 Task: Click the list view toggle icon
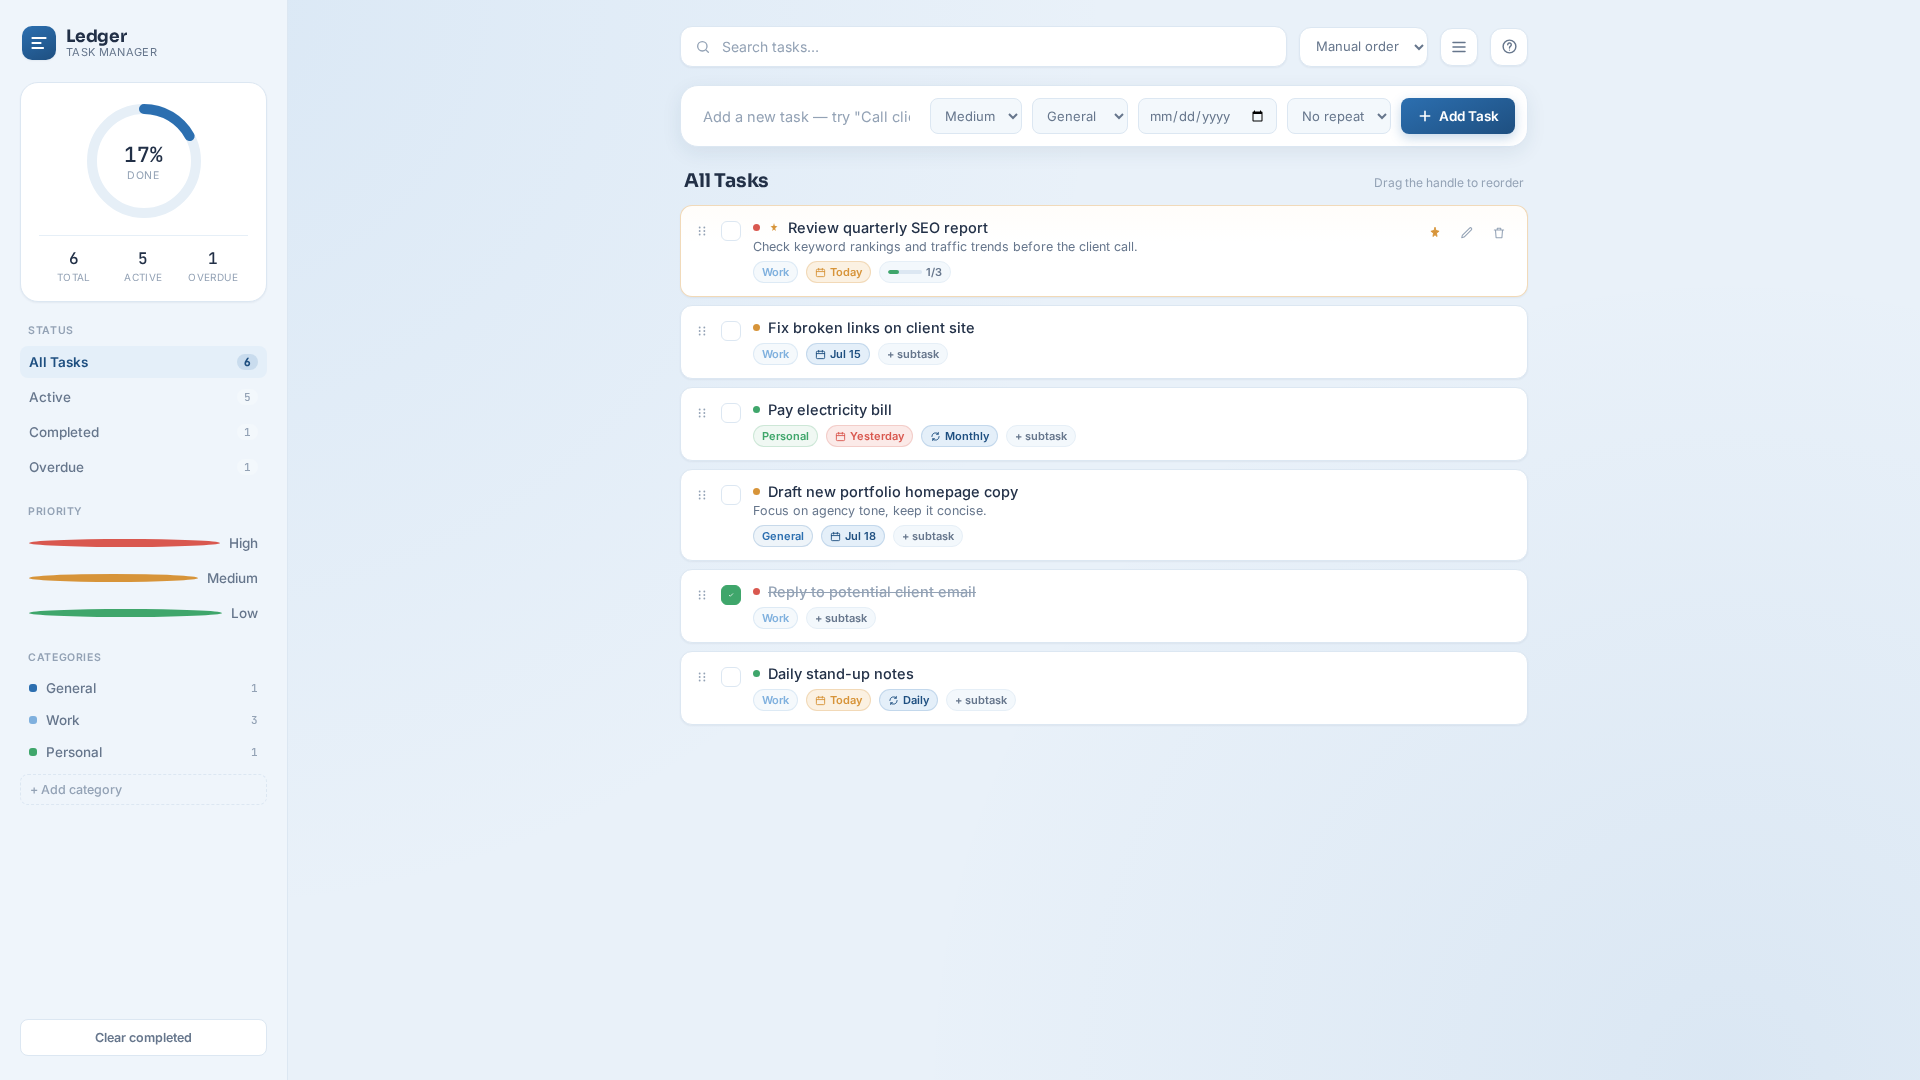click(1459, 47)
